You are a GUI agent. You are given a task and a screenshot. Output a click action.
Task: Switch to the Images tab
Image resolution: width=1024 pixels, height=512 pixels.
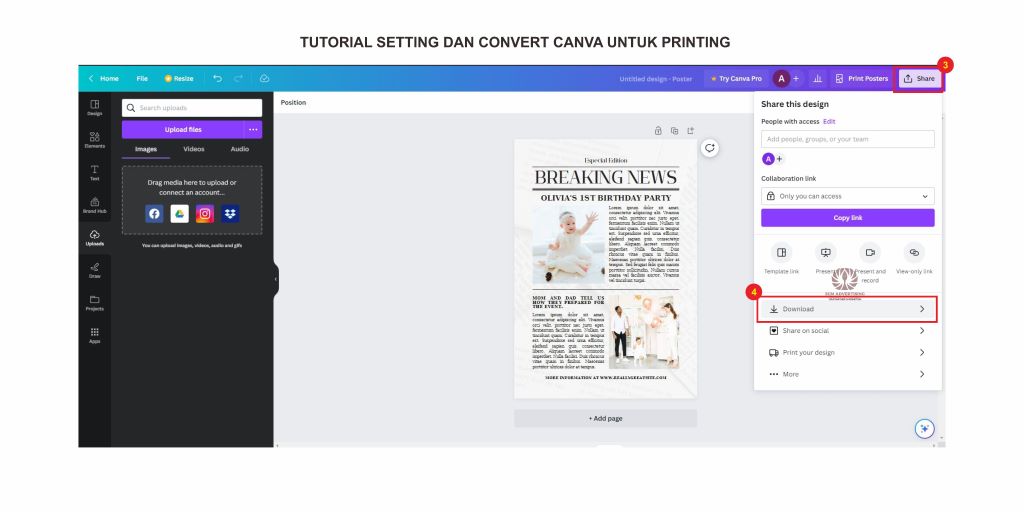[x=146, y=149]
